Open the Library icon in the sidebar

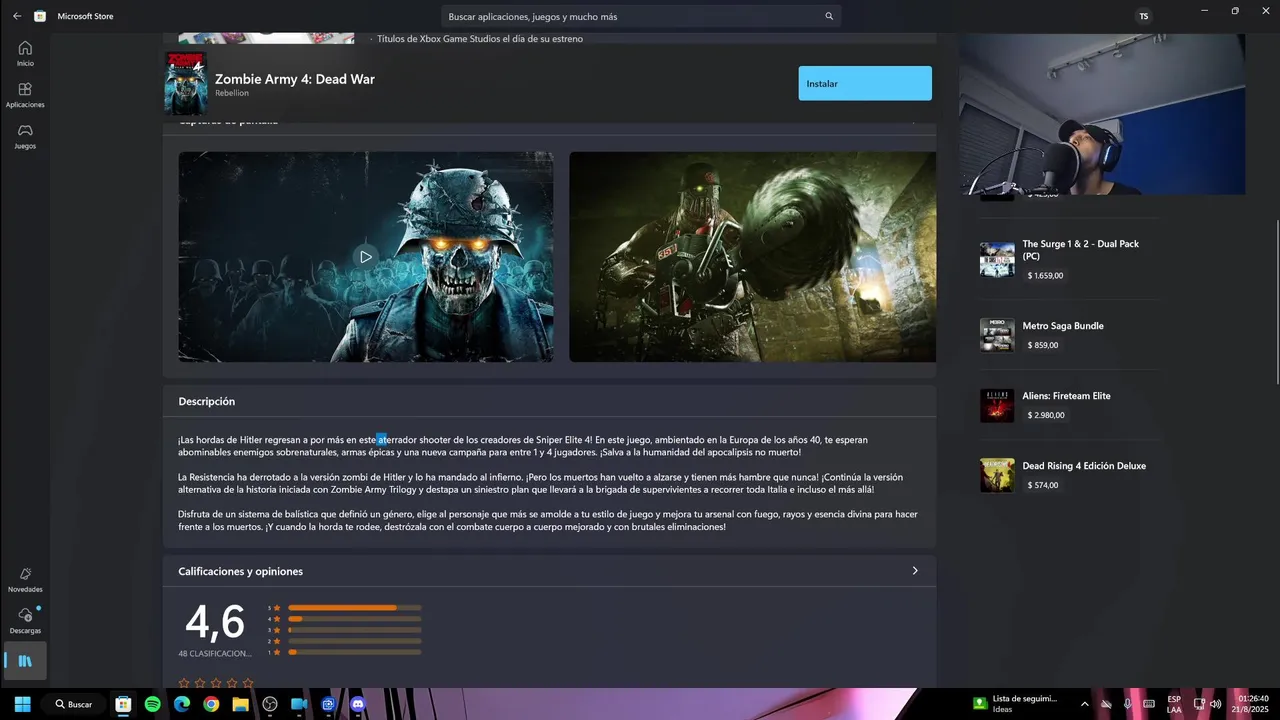pos(25,661)
